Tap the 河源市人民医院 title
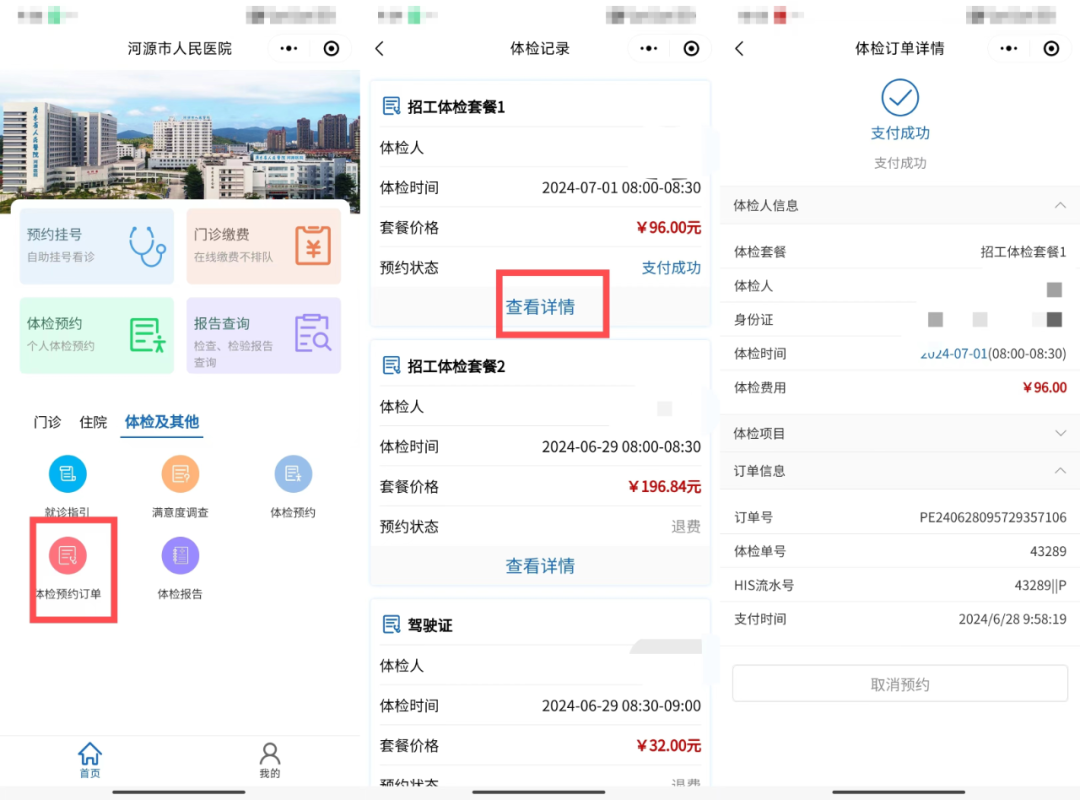 179,48
